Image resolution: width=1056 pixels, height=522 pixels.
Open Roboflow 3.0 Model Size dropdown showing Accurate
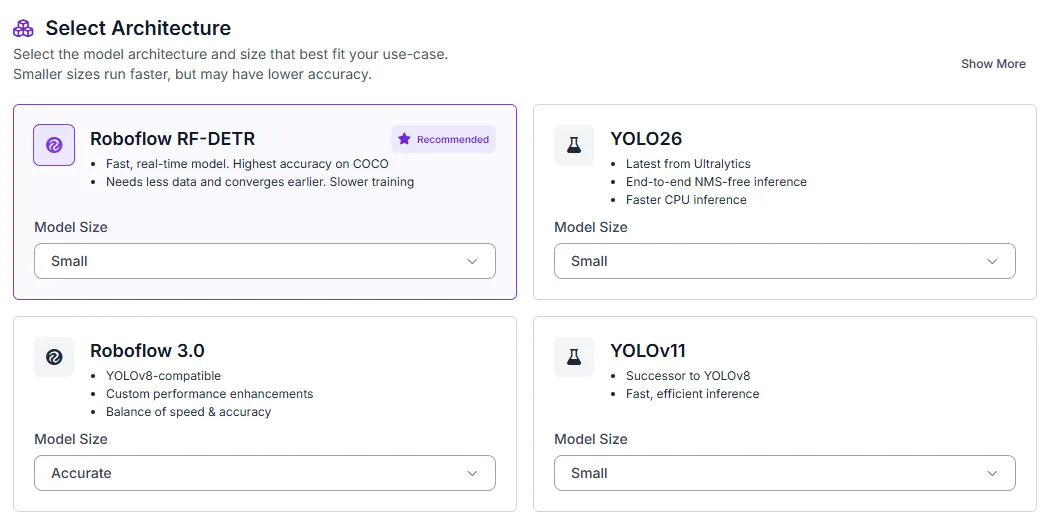point(265,474)
